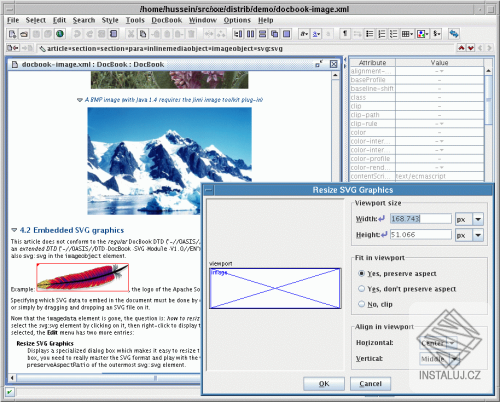Screen dimensions: 500x402
Task: Click OK in Resize SVG Graphics dialog
Action: (x=324, y=384)
